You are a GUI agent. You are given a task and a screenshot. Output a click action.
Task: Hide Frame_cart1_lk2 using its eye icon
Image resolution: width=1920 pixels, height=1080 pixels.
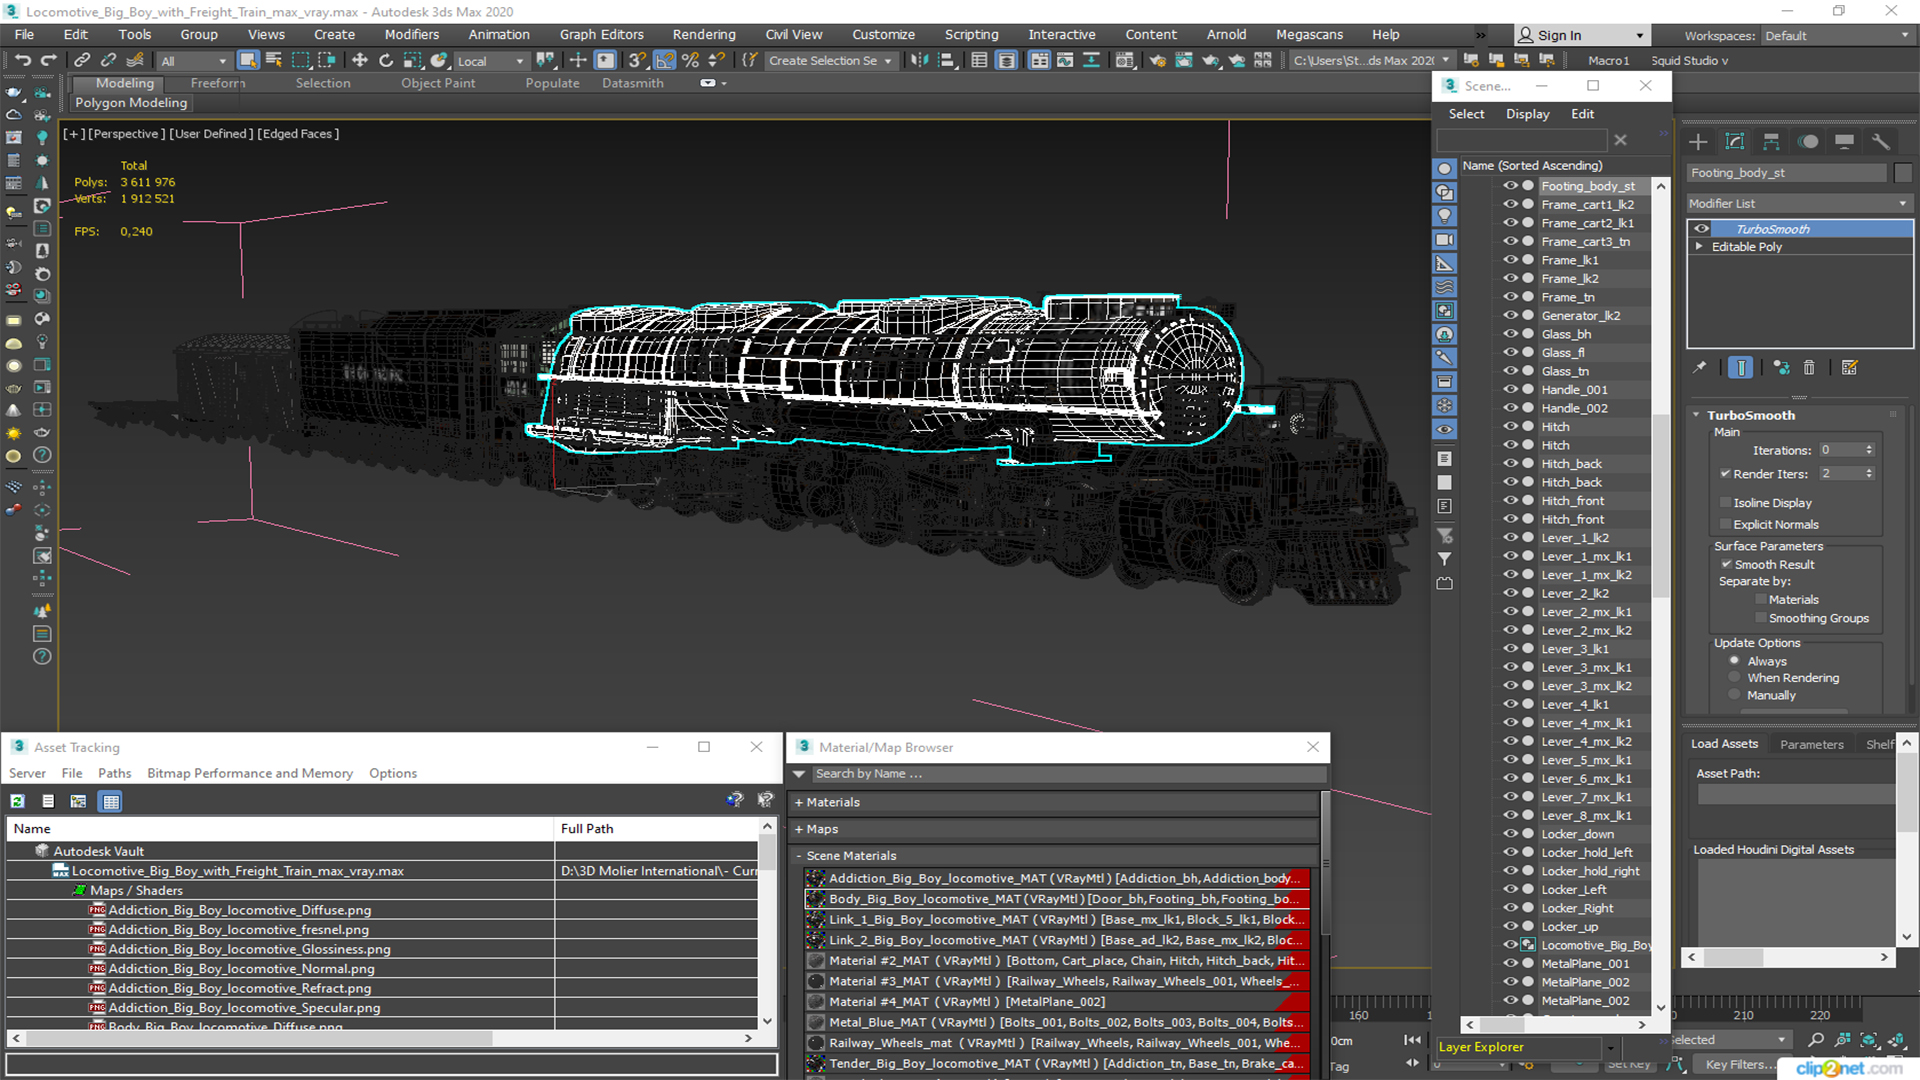[x=1510, y=204]
